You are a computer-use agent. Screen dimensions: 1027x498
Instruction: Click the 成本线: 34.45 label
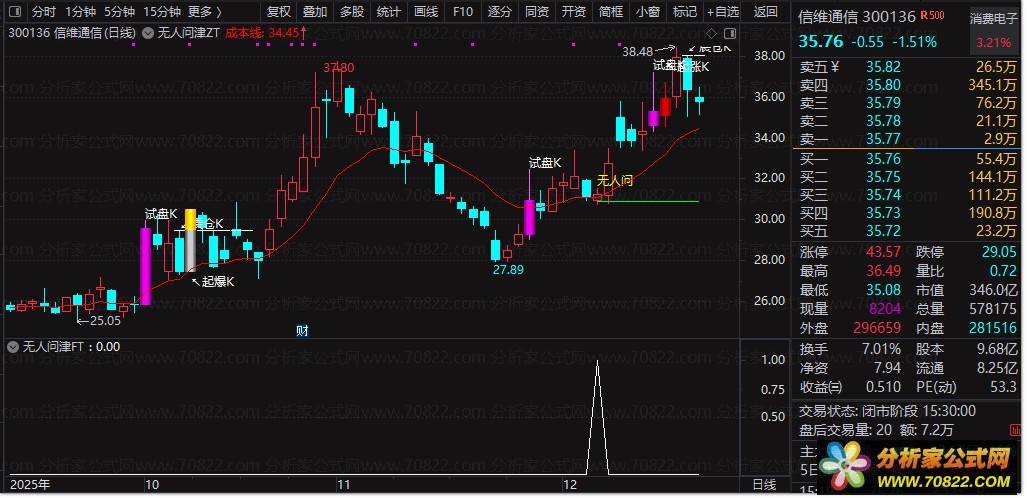click(266, 32)
